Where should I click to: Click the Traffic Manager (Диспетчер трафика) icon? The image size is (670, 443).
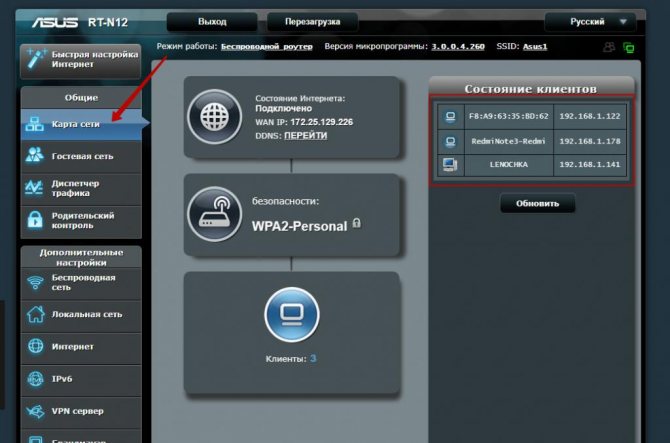(35, 187)
